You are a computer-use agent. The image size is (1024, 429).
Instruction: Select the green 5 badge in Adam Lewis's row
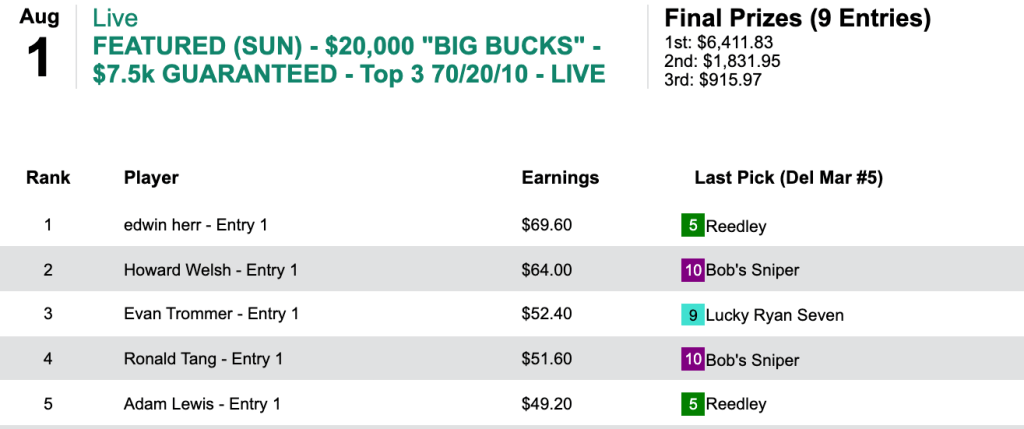[692, 404]
